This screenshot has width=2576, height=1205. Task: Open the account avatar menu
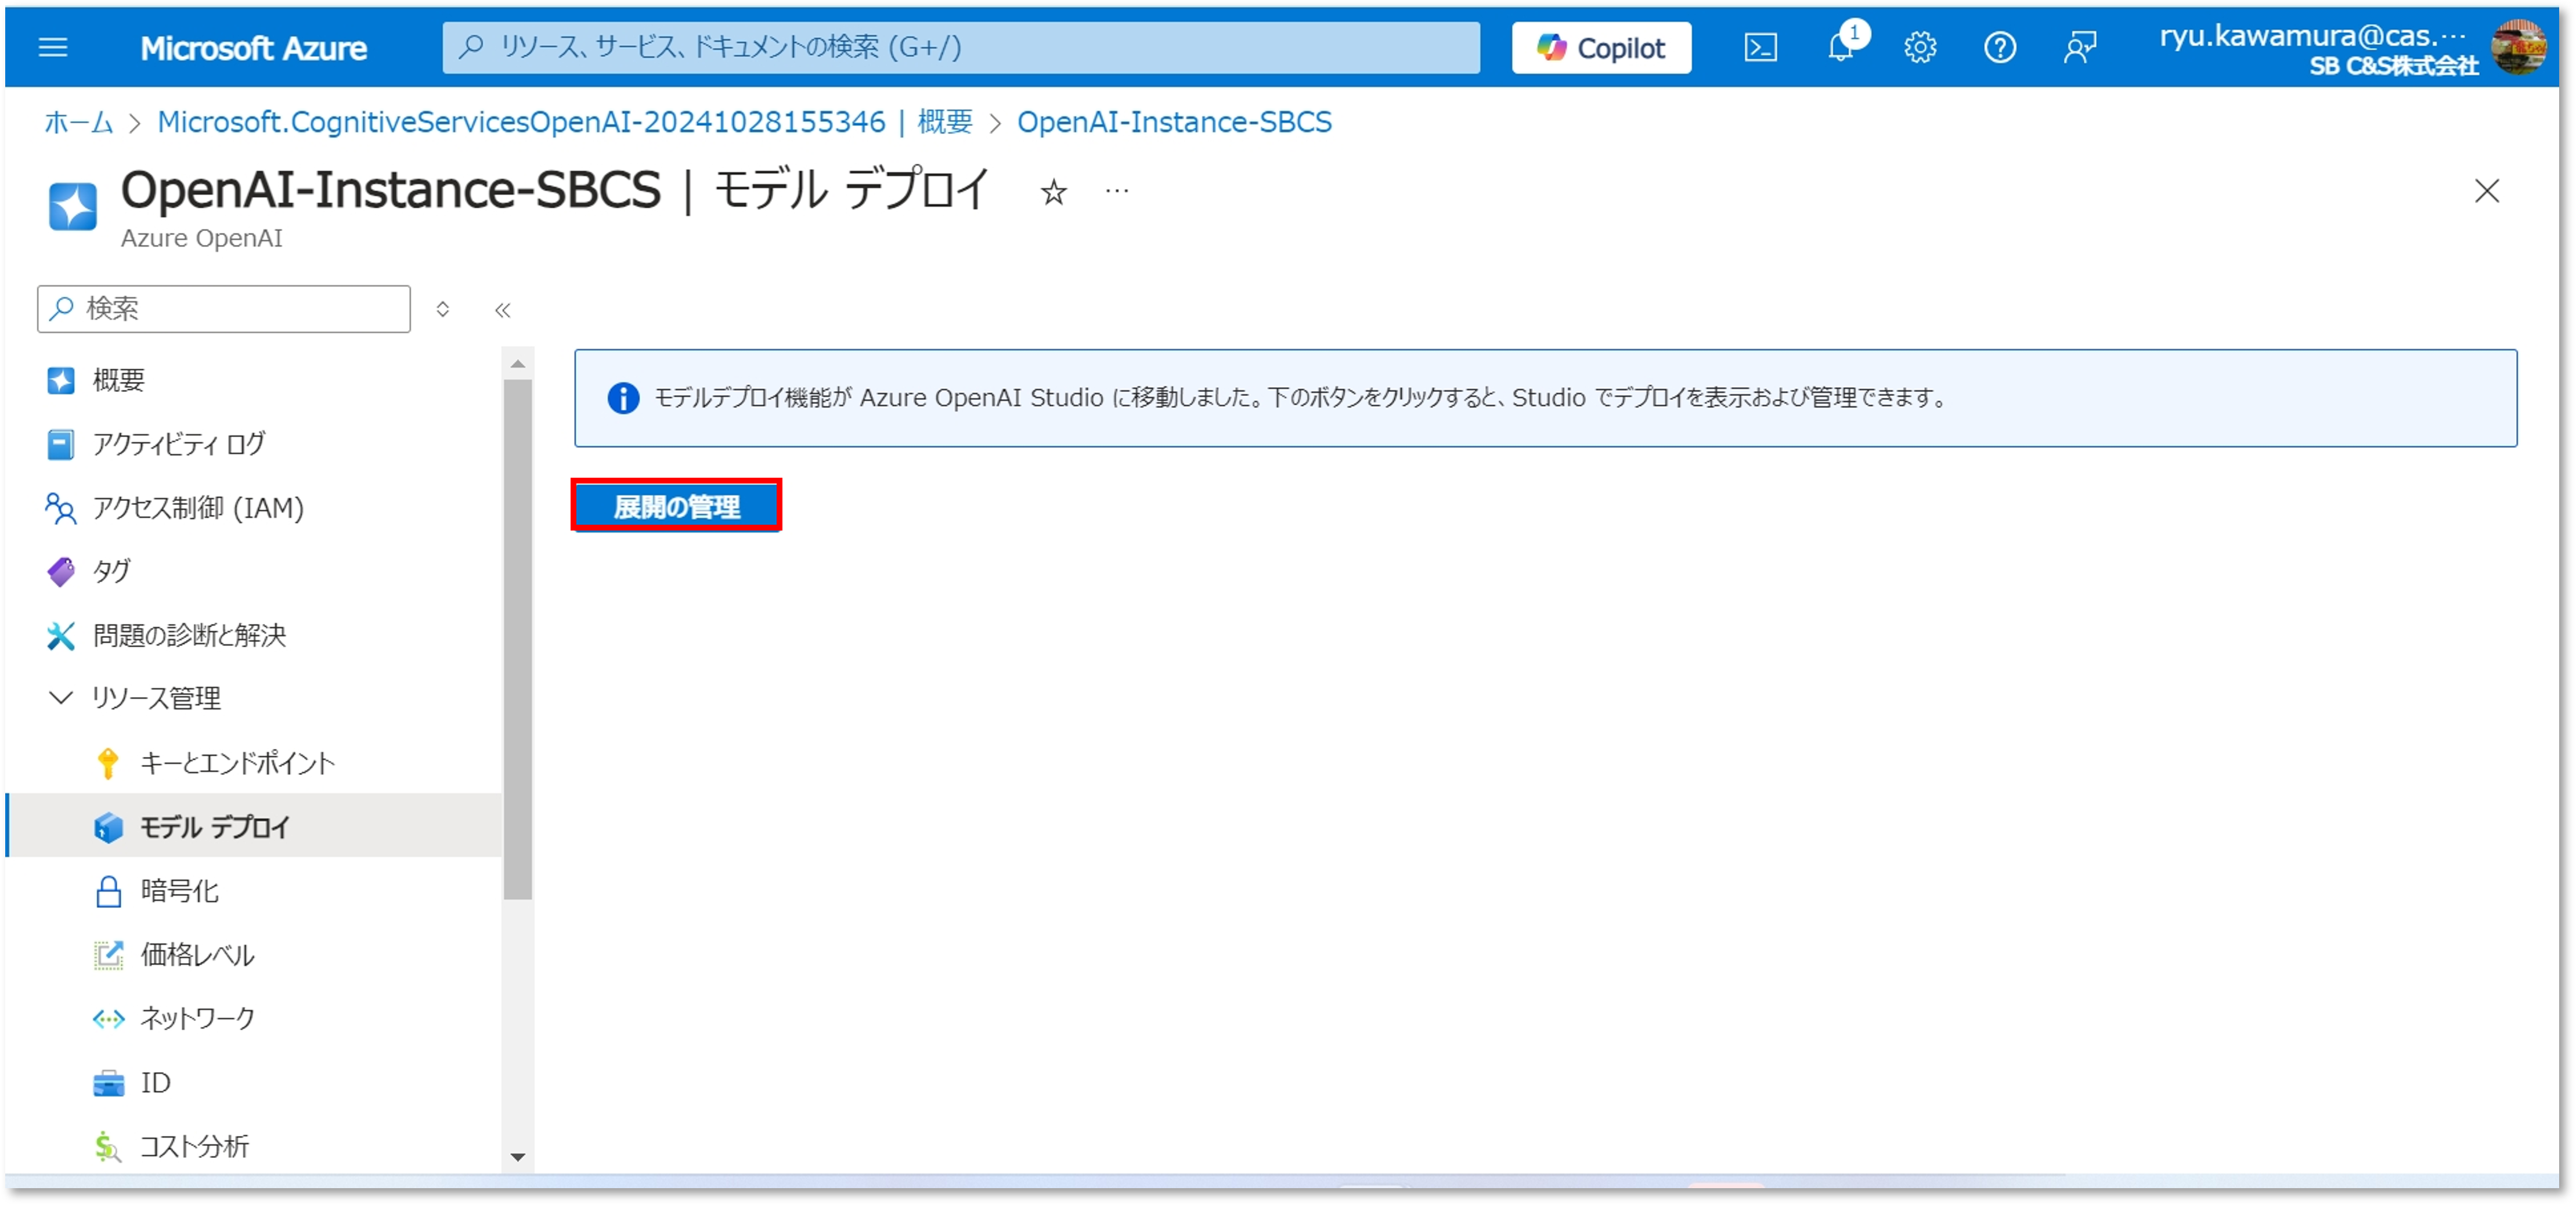2518,47
